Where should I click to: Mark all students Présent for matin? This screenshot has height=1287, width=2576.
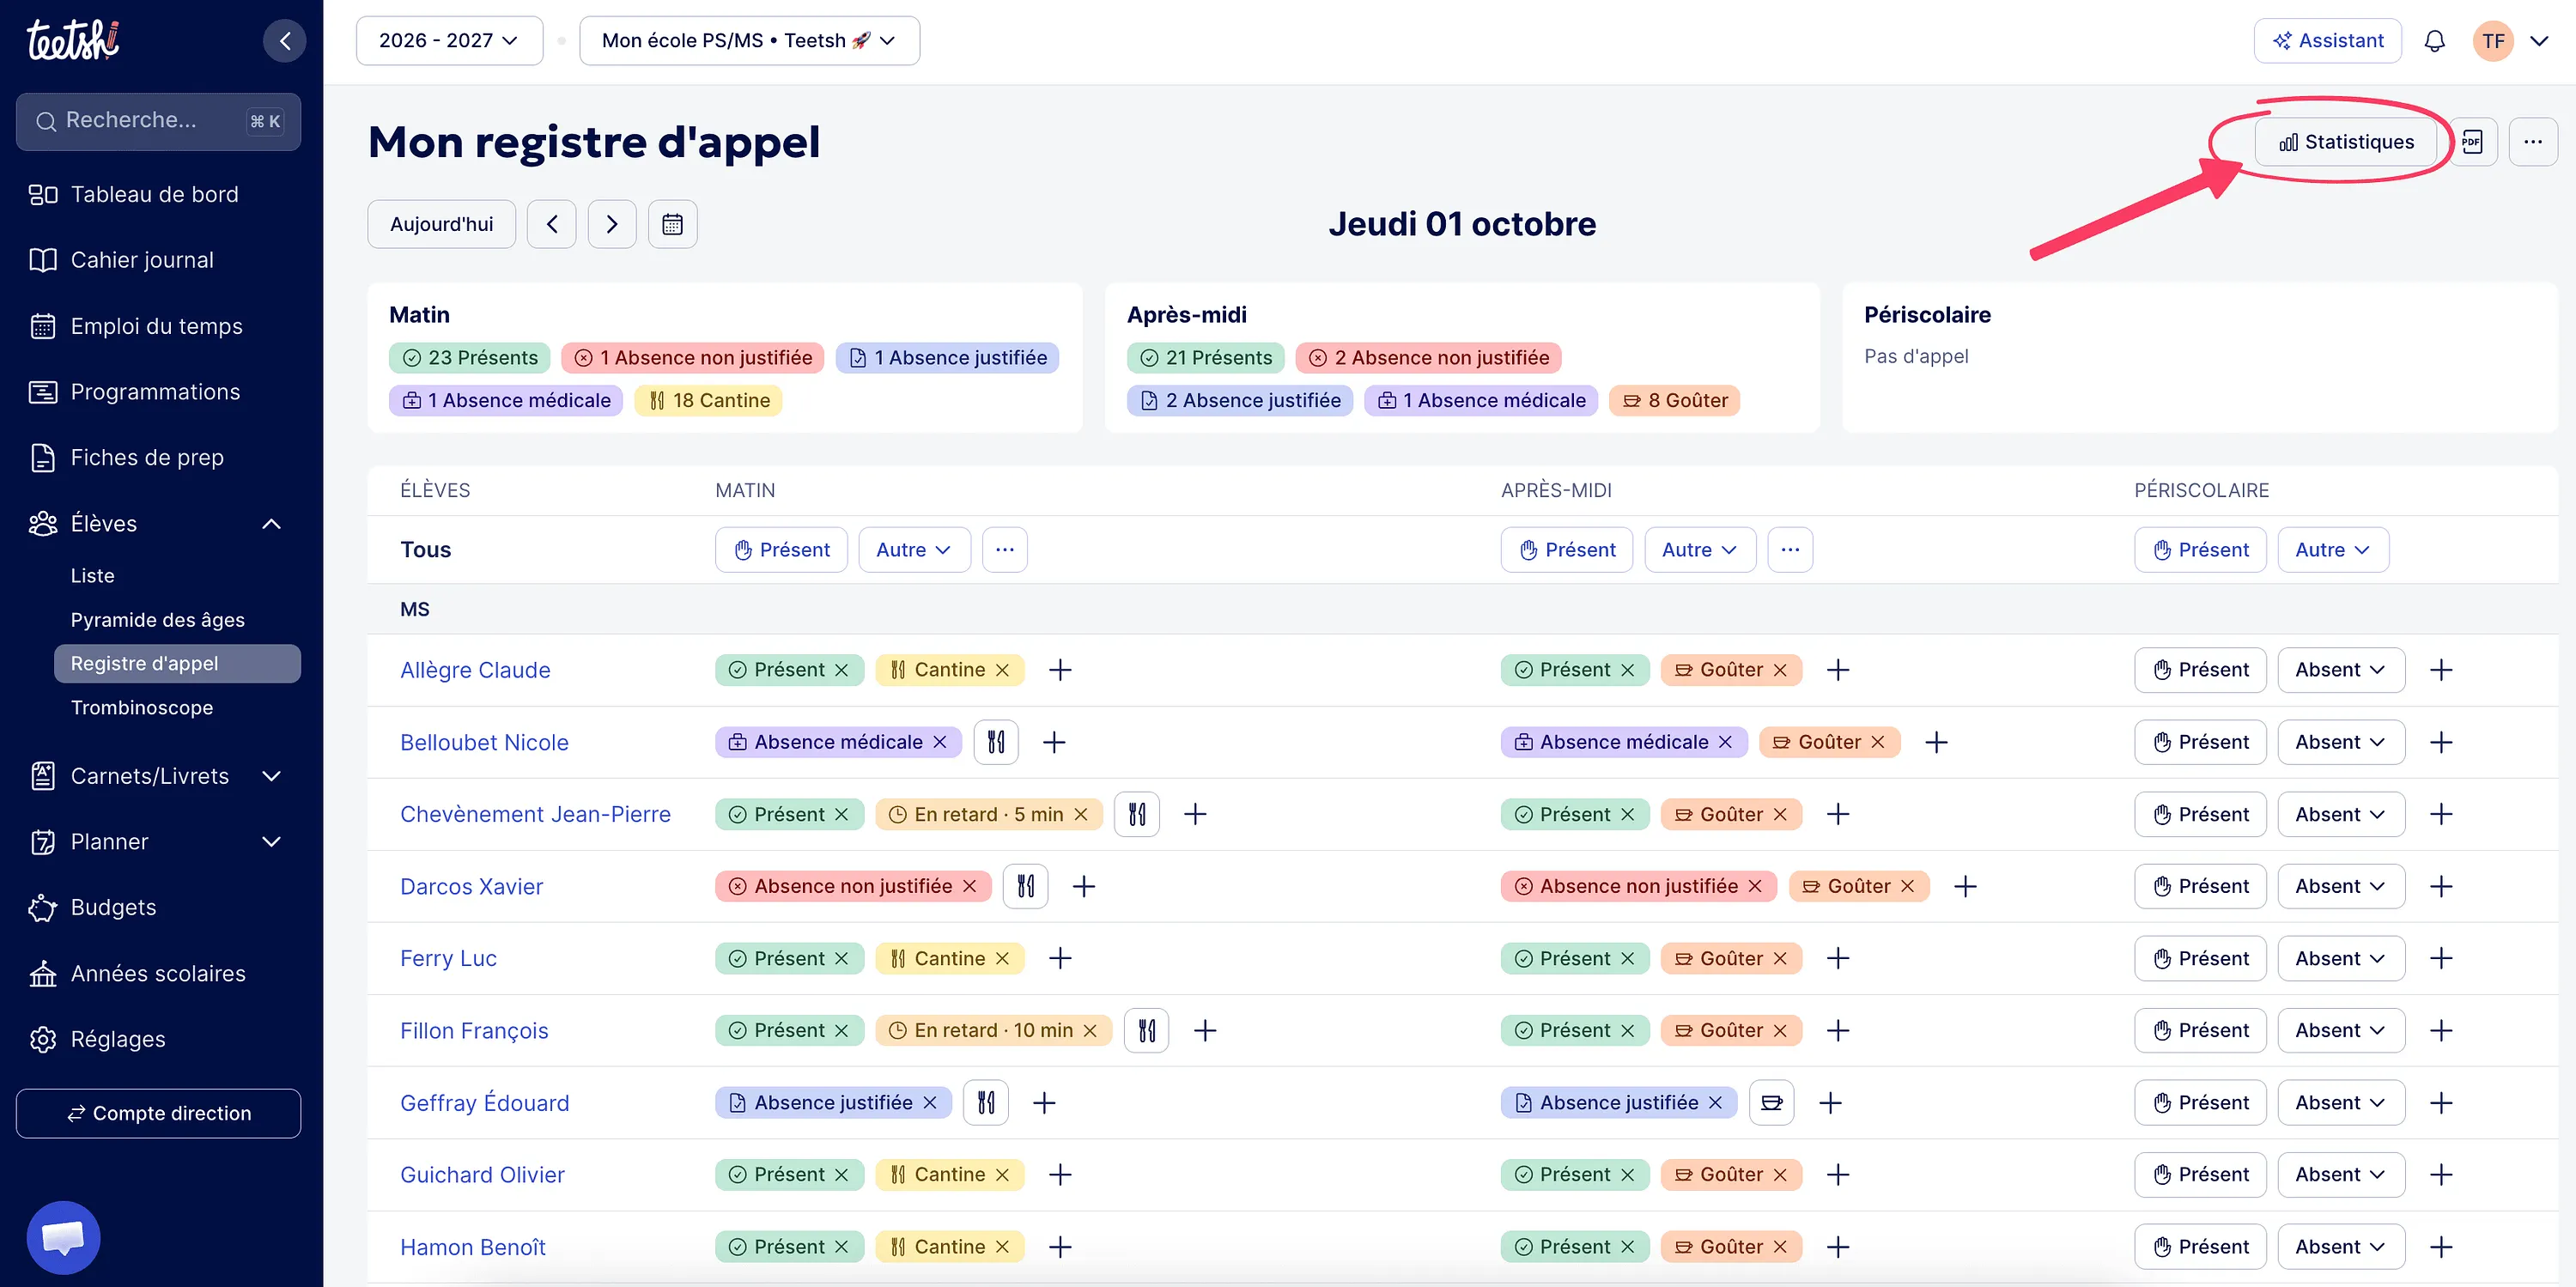click(x=781, y=550)
